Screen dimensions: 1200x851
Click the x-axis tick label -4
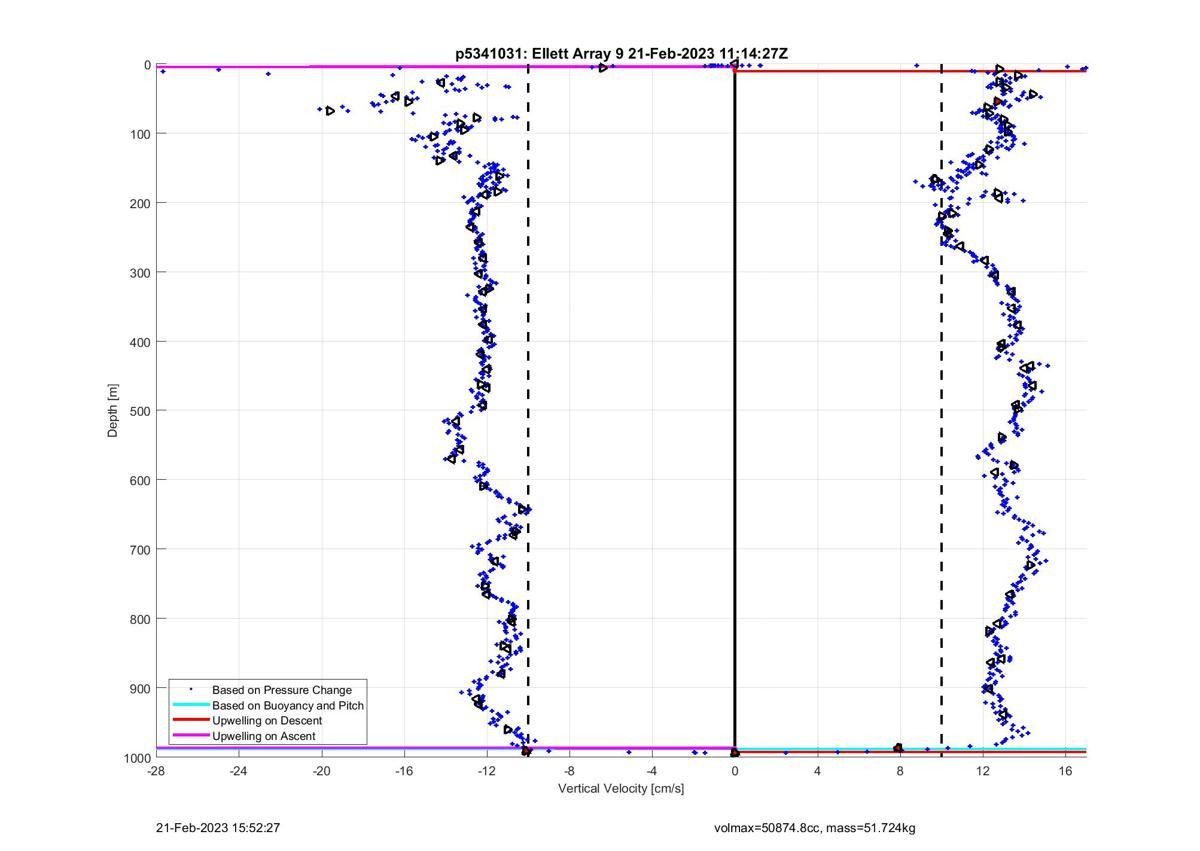pyautogui.click(x=652, y=771)
